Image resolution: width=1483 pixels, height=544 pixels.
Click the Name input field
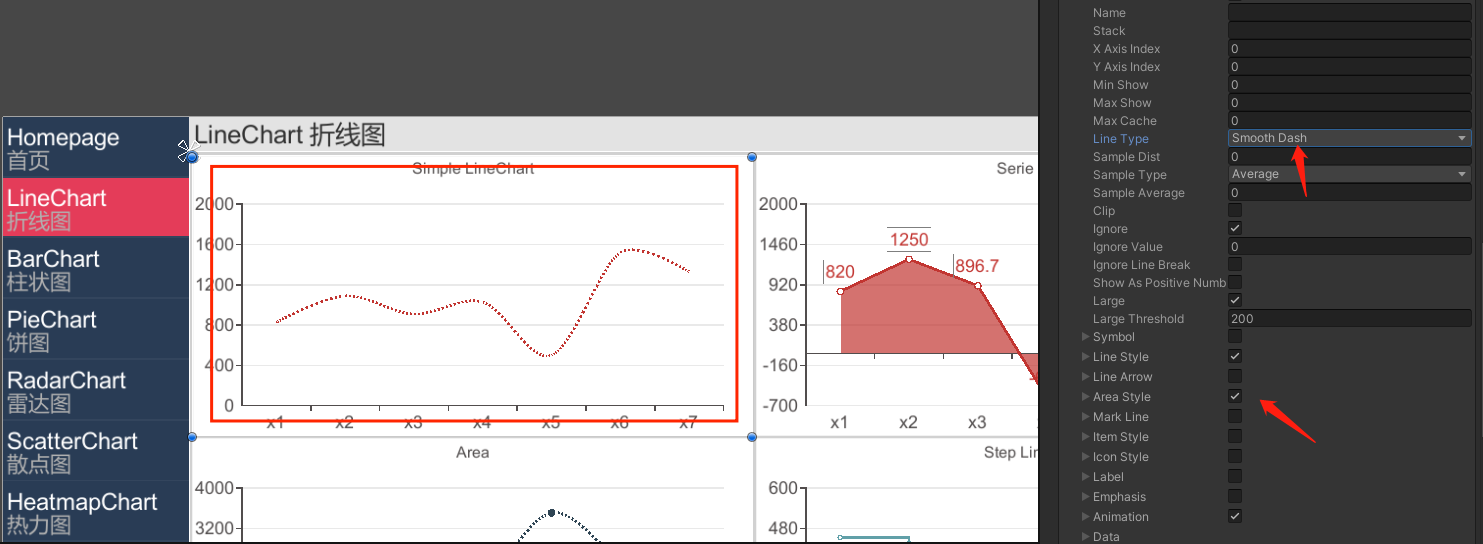click(1349, 12)
